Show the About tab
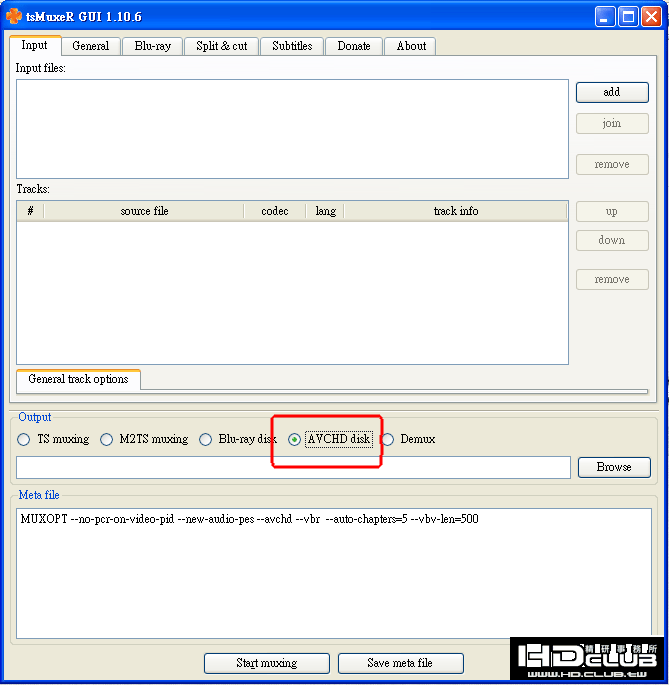Screen dimensions: 669x685 (411, 46)
